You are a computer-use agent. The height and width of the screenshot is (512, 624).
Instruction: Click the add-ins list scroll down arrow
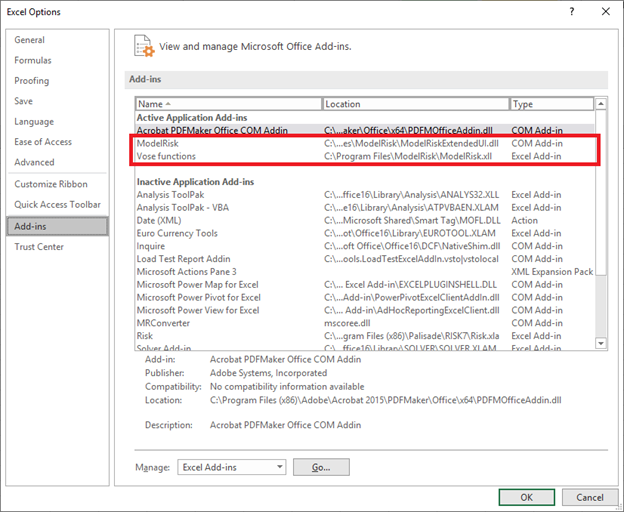[601, 343]
